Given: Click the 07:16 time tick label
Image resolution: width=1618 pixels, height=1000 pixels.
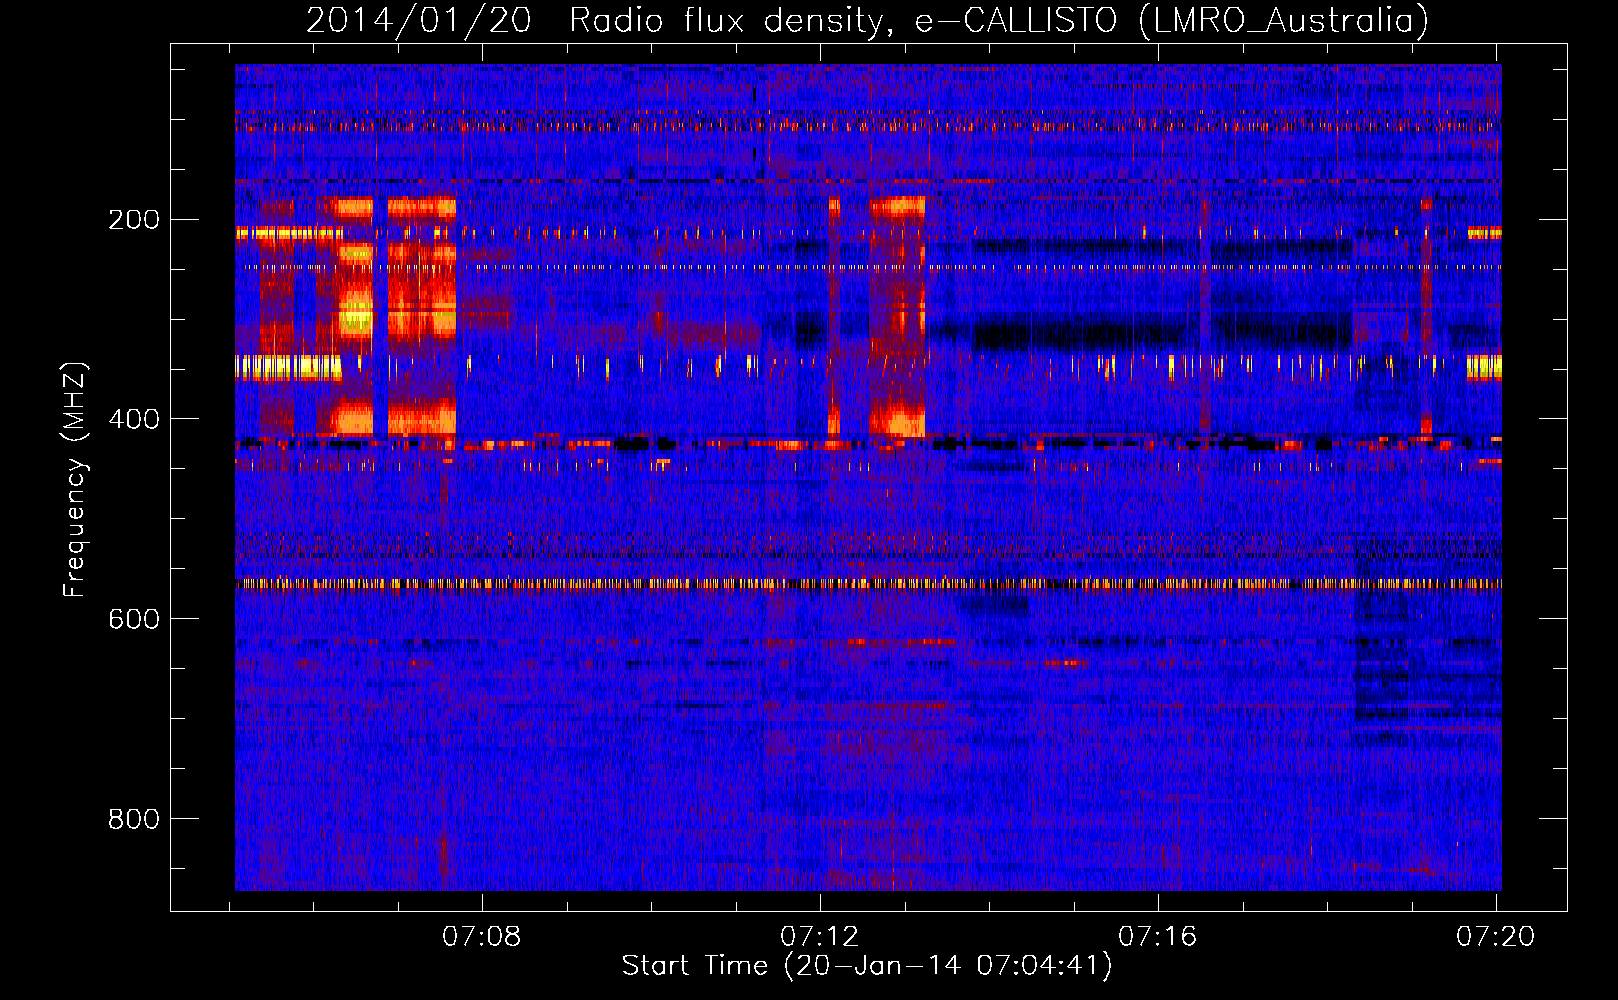Looking at the screenshot, I should tap(1158, 936).
